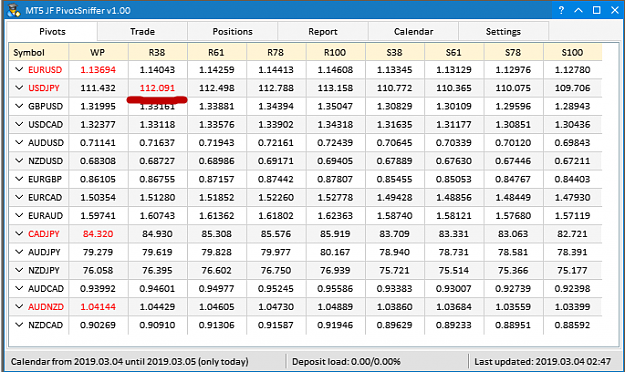
Task: Click the Last updated timestamp
Action: click(x=542, y=362)
